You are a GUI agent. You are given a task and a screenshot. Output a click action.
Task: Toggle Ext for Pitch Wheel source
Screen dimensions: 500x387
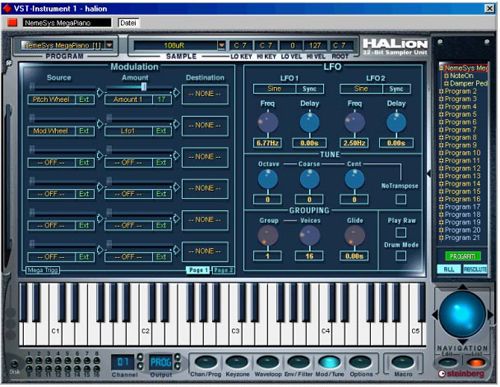click(x=84, y=99)
